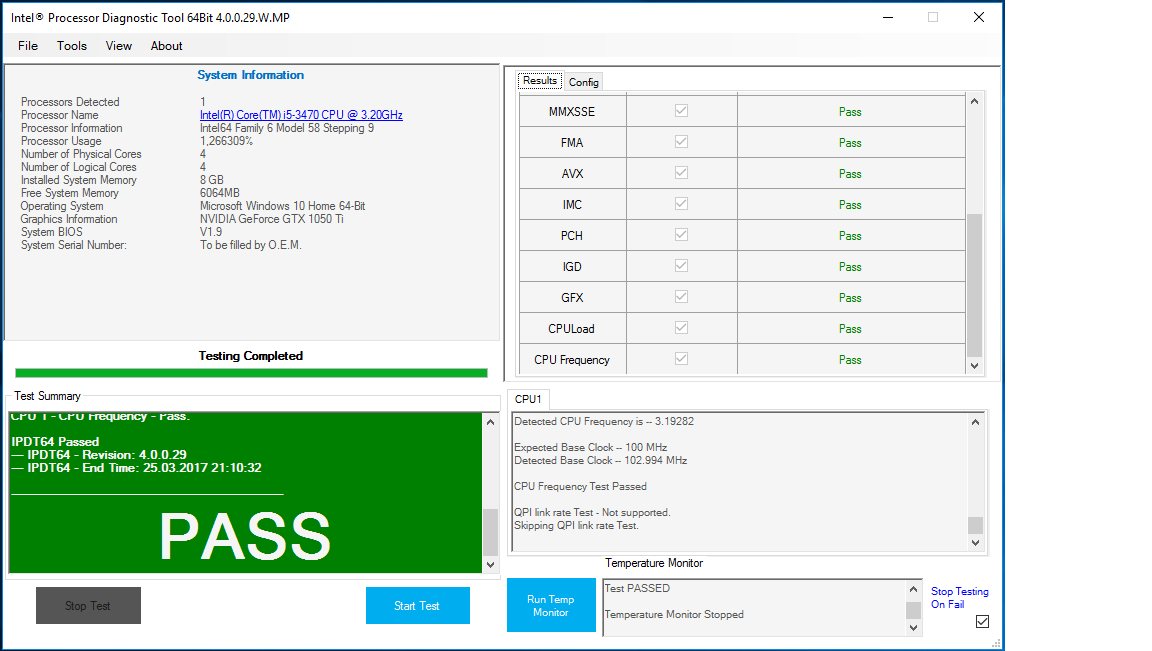Toggle the MMXSSE test checkbox
1152x651 pixels.
(681, 111)
